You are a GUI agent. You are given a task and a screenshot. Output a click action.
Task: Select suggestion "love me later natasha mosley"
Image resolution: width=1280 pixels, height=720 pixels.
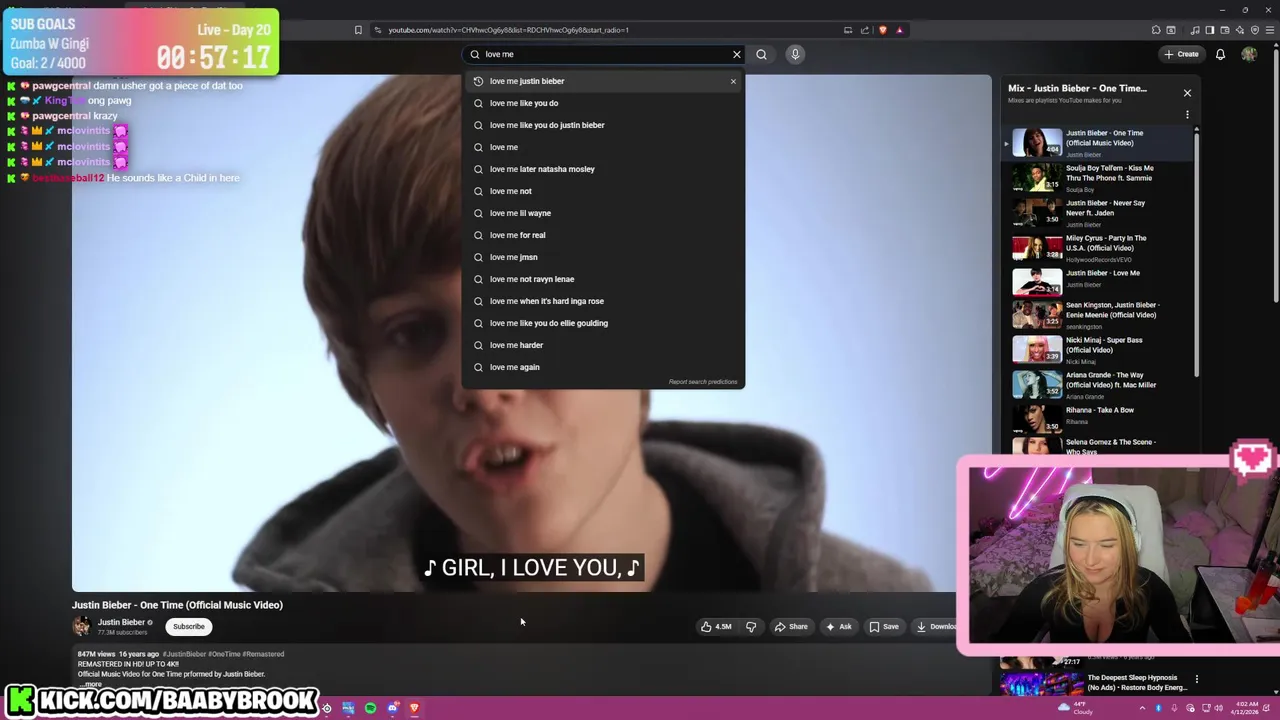(603, 169)
